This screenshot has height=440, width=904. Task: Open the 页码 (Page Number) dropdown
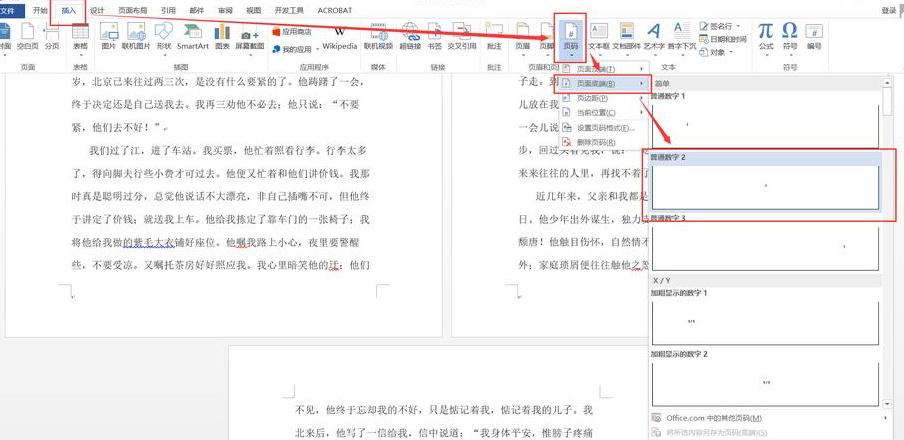click(571, 39)
